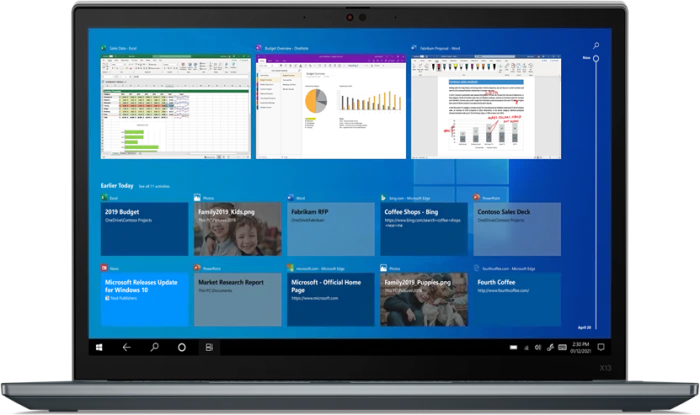Screen dimensions: 700x415
Task: Click Photos icon above Family2019_Kids card
Action: [x=197, y=197]
